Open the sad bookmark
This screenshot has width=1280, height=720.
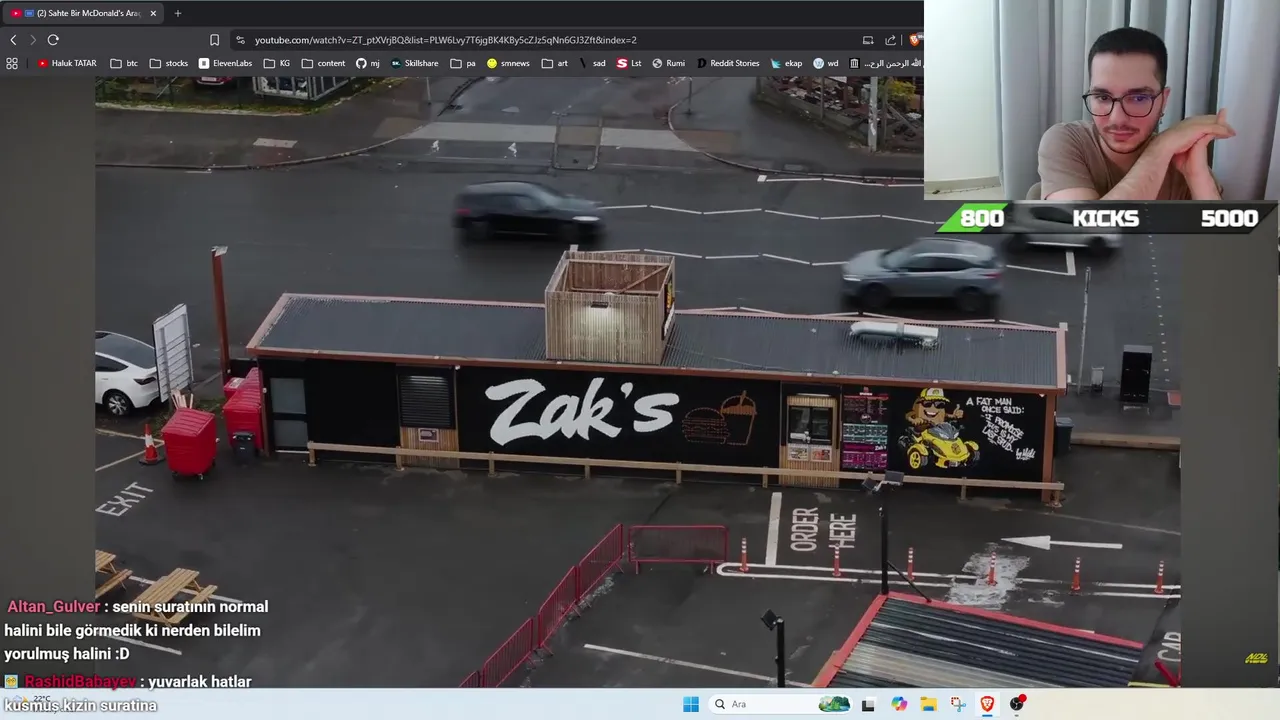pyautogui.click(x=592, y=63)
